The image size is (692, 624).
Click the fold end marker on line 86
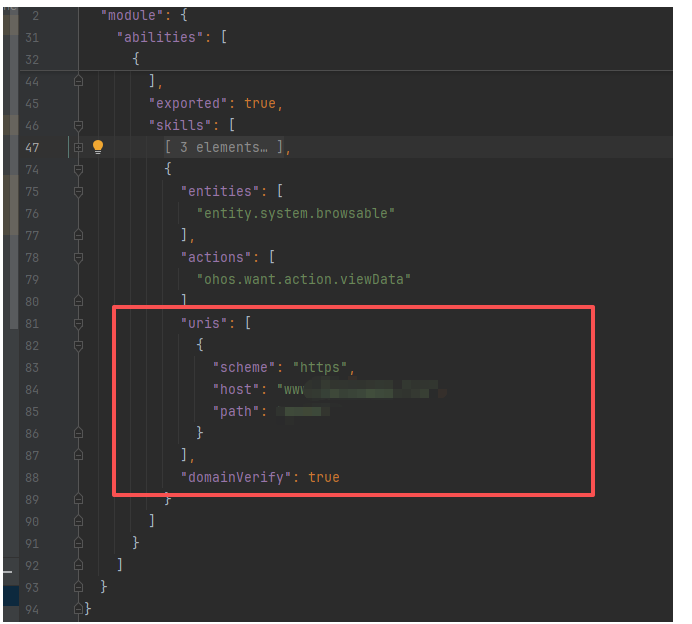[79, 433]
